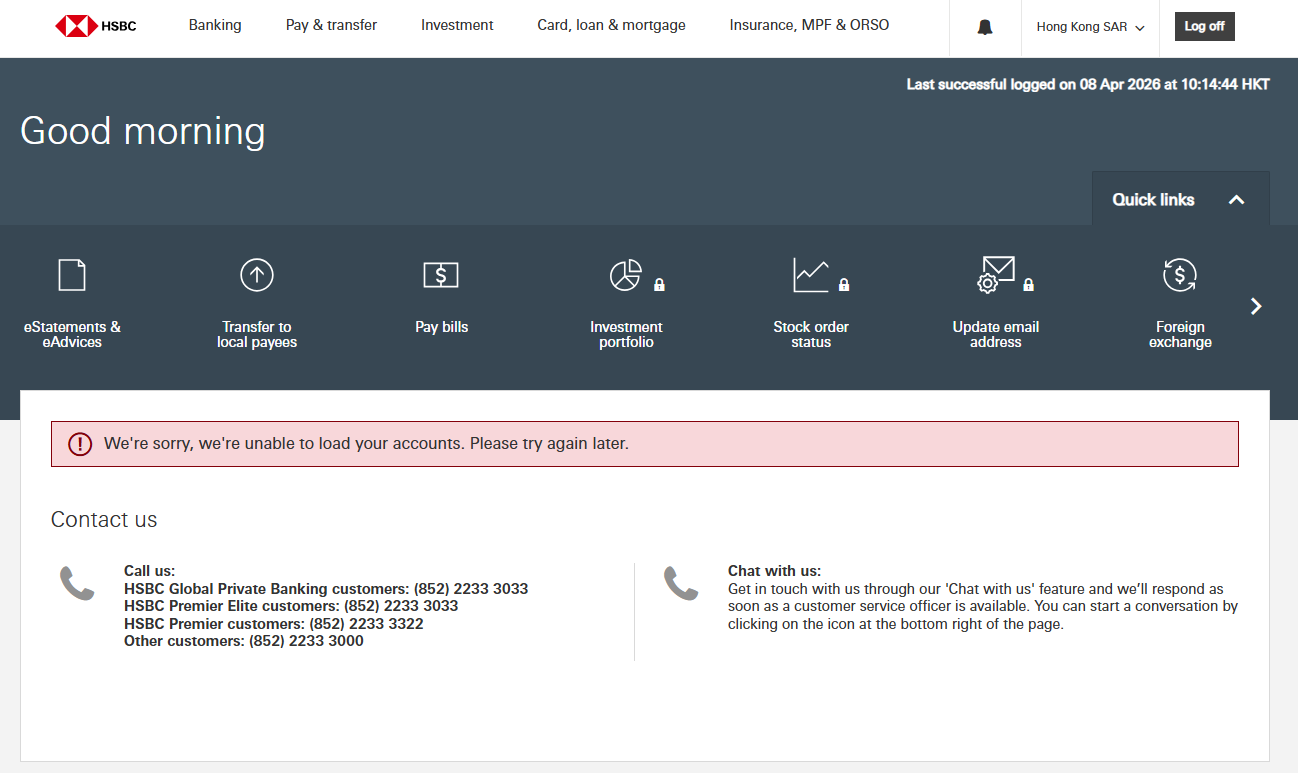Click the HSBC logo
This screenshot has width=1298, height=773.
(96, 26)
